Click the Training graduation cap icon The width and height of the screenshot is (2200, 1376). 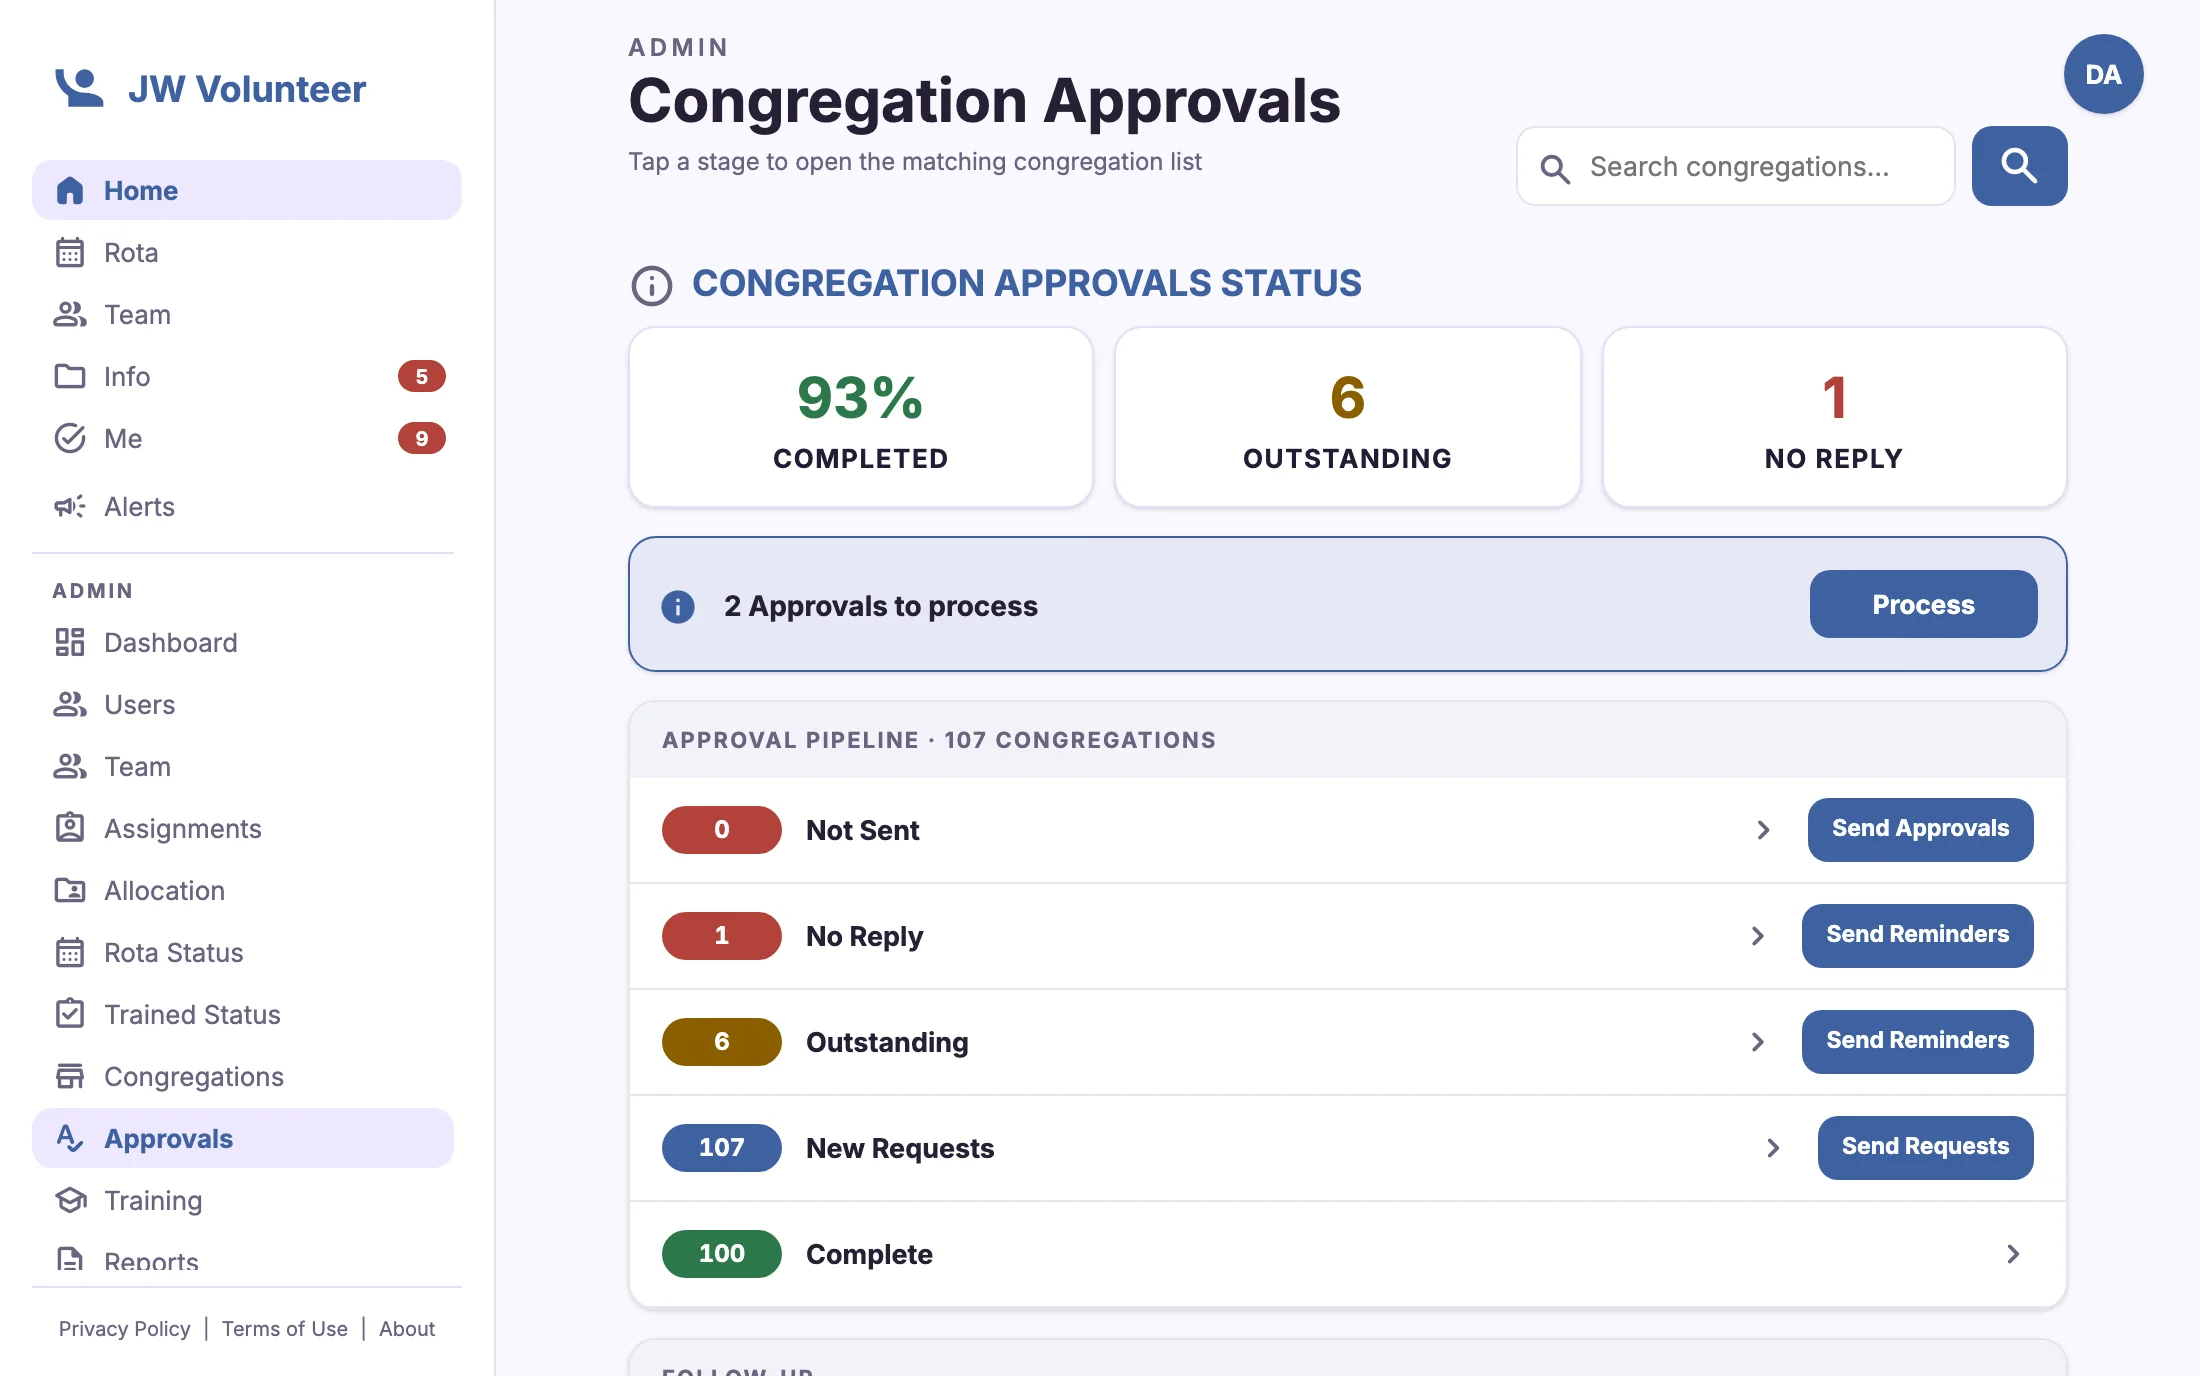tap(70, 1200)
